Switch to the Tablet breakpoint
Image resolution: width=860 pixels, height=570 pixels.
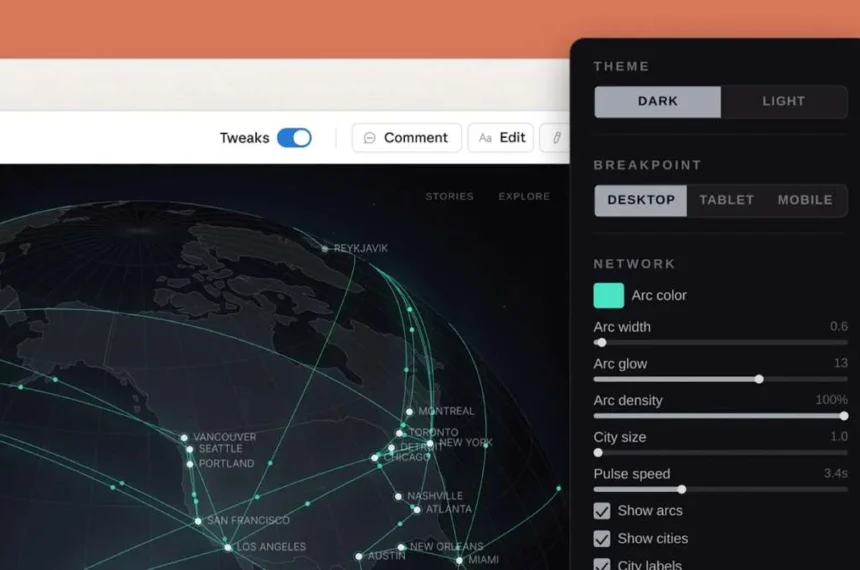point(726,200)
